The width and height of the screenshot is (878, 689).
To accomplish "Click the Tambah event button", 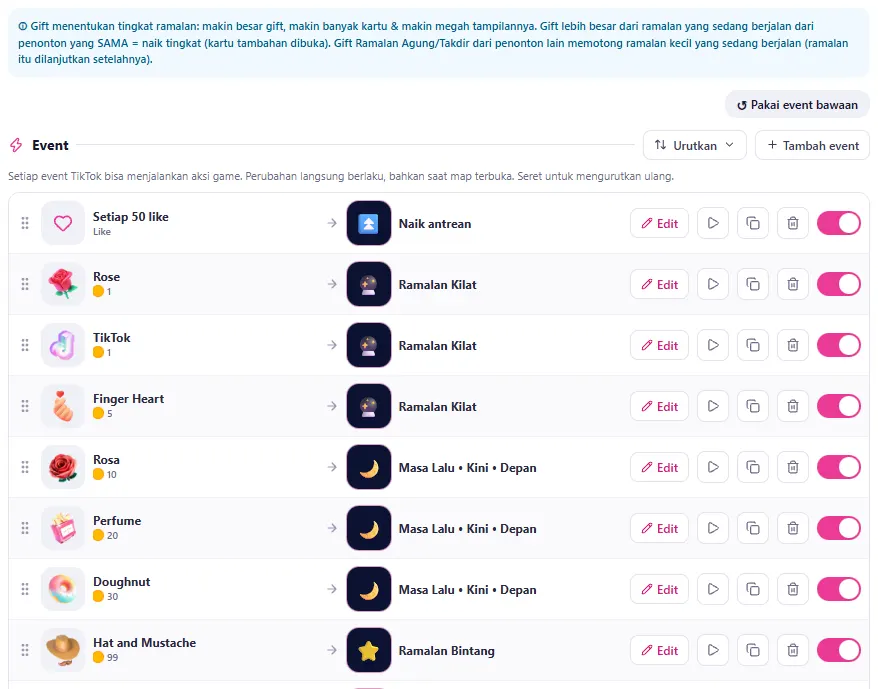I will [x=812, y=145].
